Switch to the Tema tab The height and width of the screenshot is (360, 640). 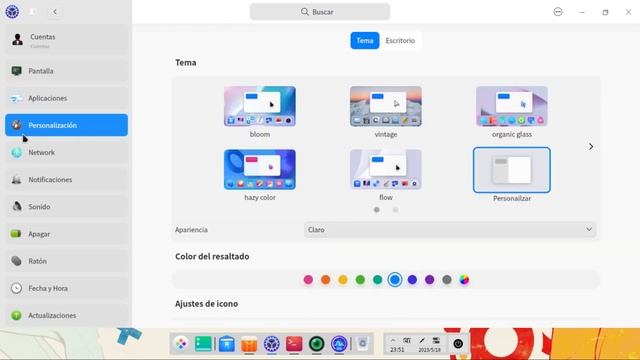pyautogui.click(x=364, y=40)
